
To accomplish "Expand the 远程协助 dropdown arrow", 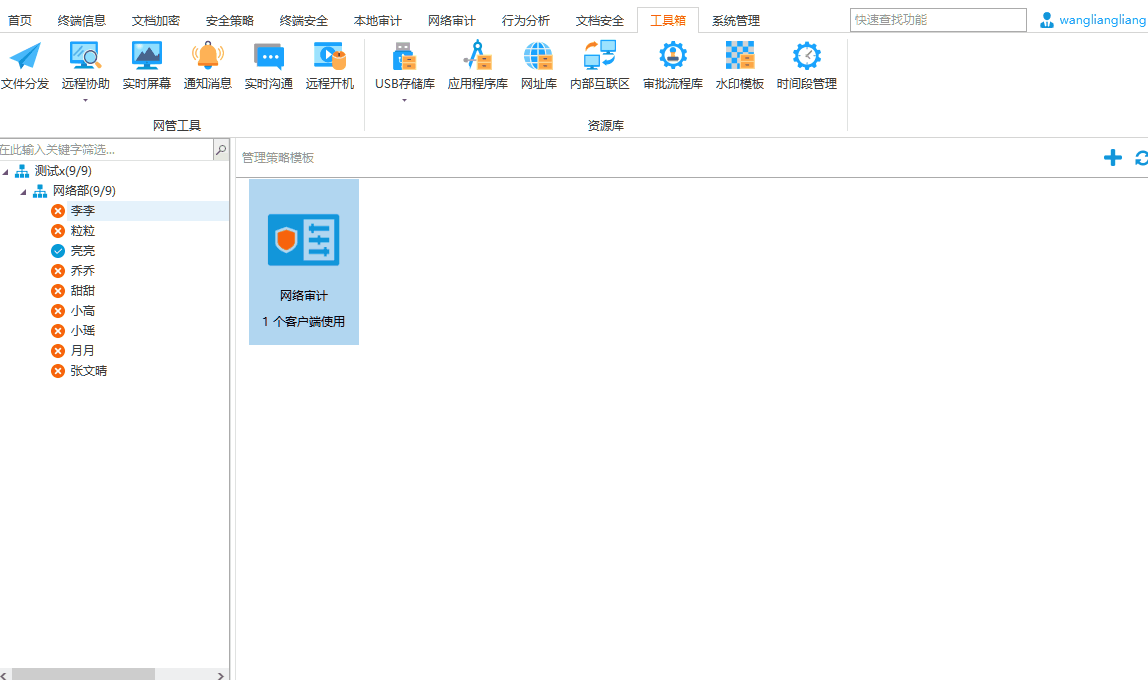I will point(85,100).
